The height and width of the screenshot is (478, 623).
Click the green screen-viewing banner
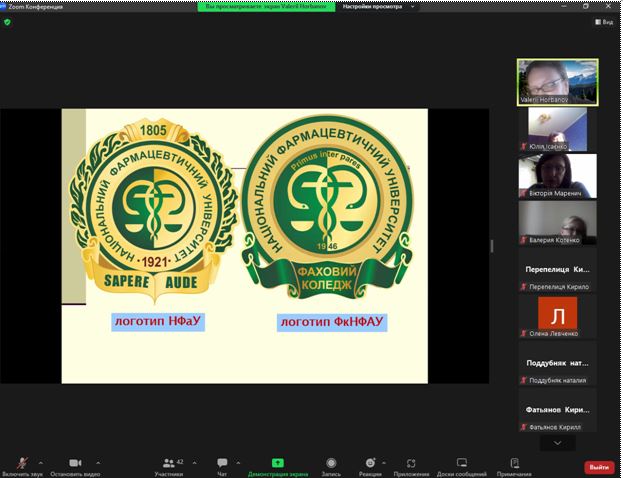pyautogui.click(x=267, y=6)
